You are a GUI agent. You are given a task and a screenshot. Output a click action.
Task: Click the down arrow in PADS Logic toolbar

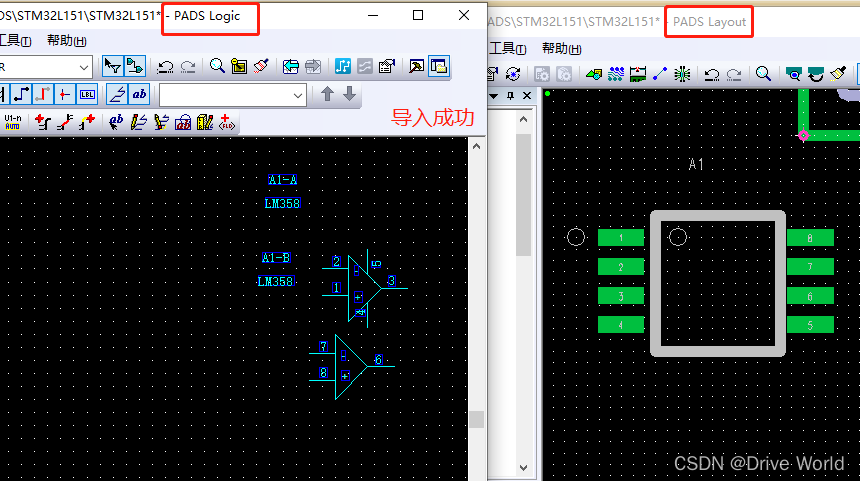tap(349, 94)
